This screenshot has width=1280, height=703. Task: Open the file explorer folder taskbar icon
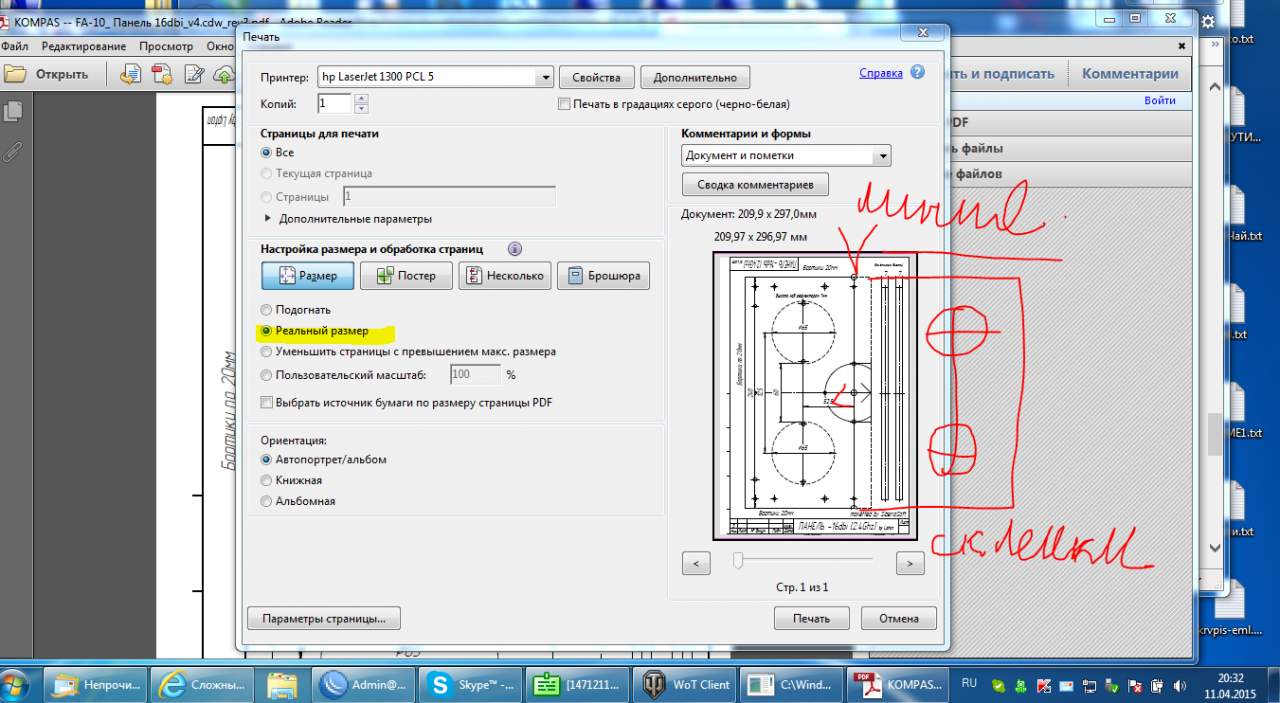[x=283, y=685]
